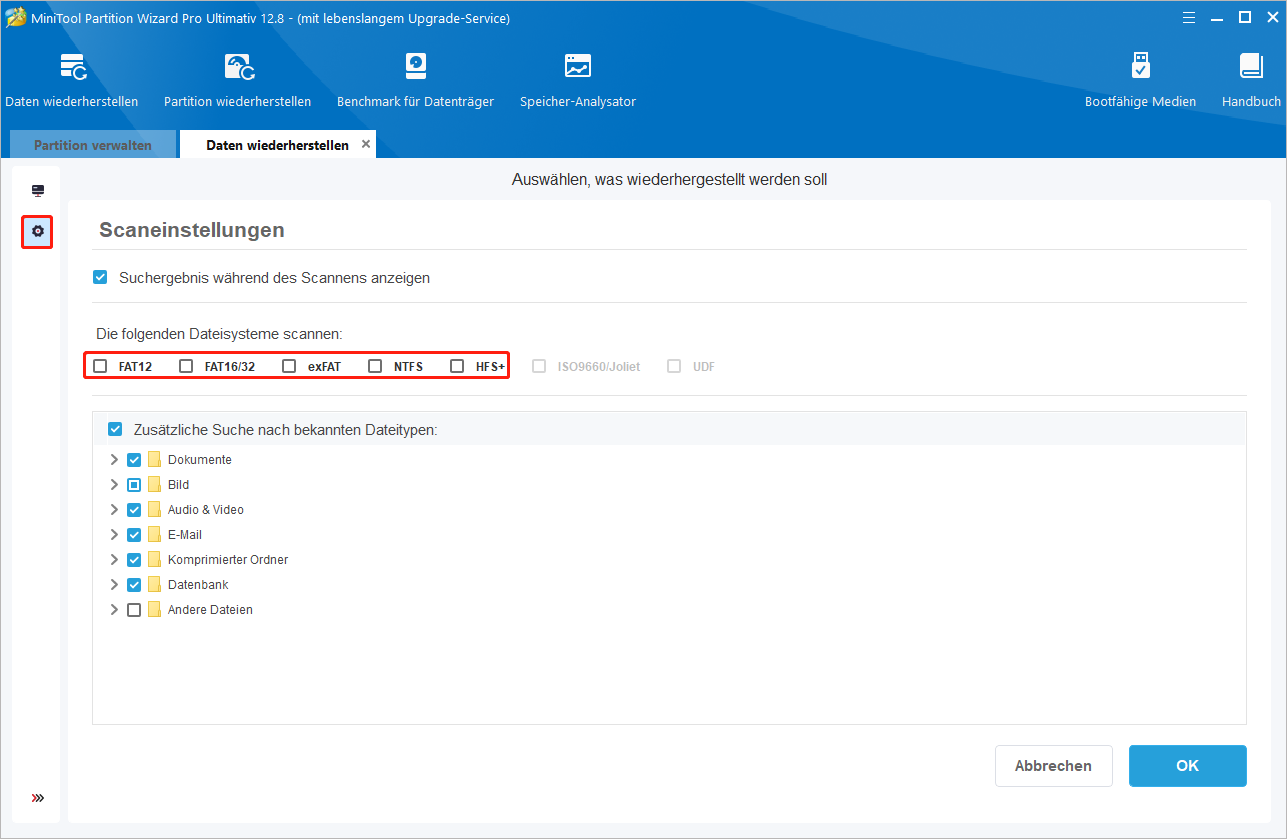Screen dimensions: 1287x839
Task: Check the NTFS file system option
Action: [375, 366]
